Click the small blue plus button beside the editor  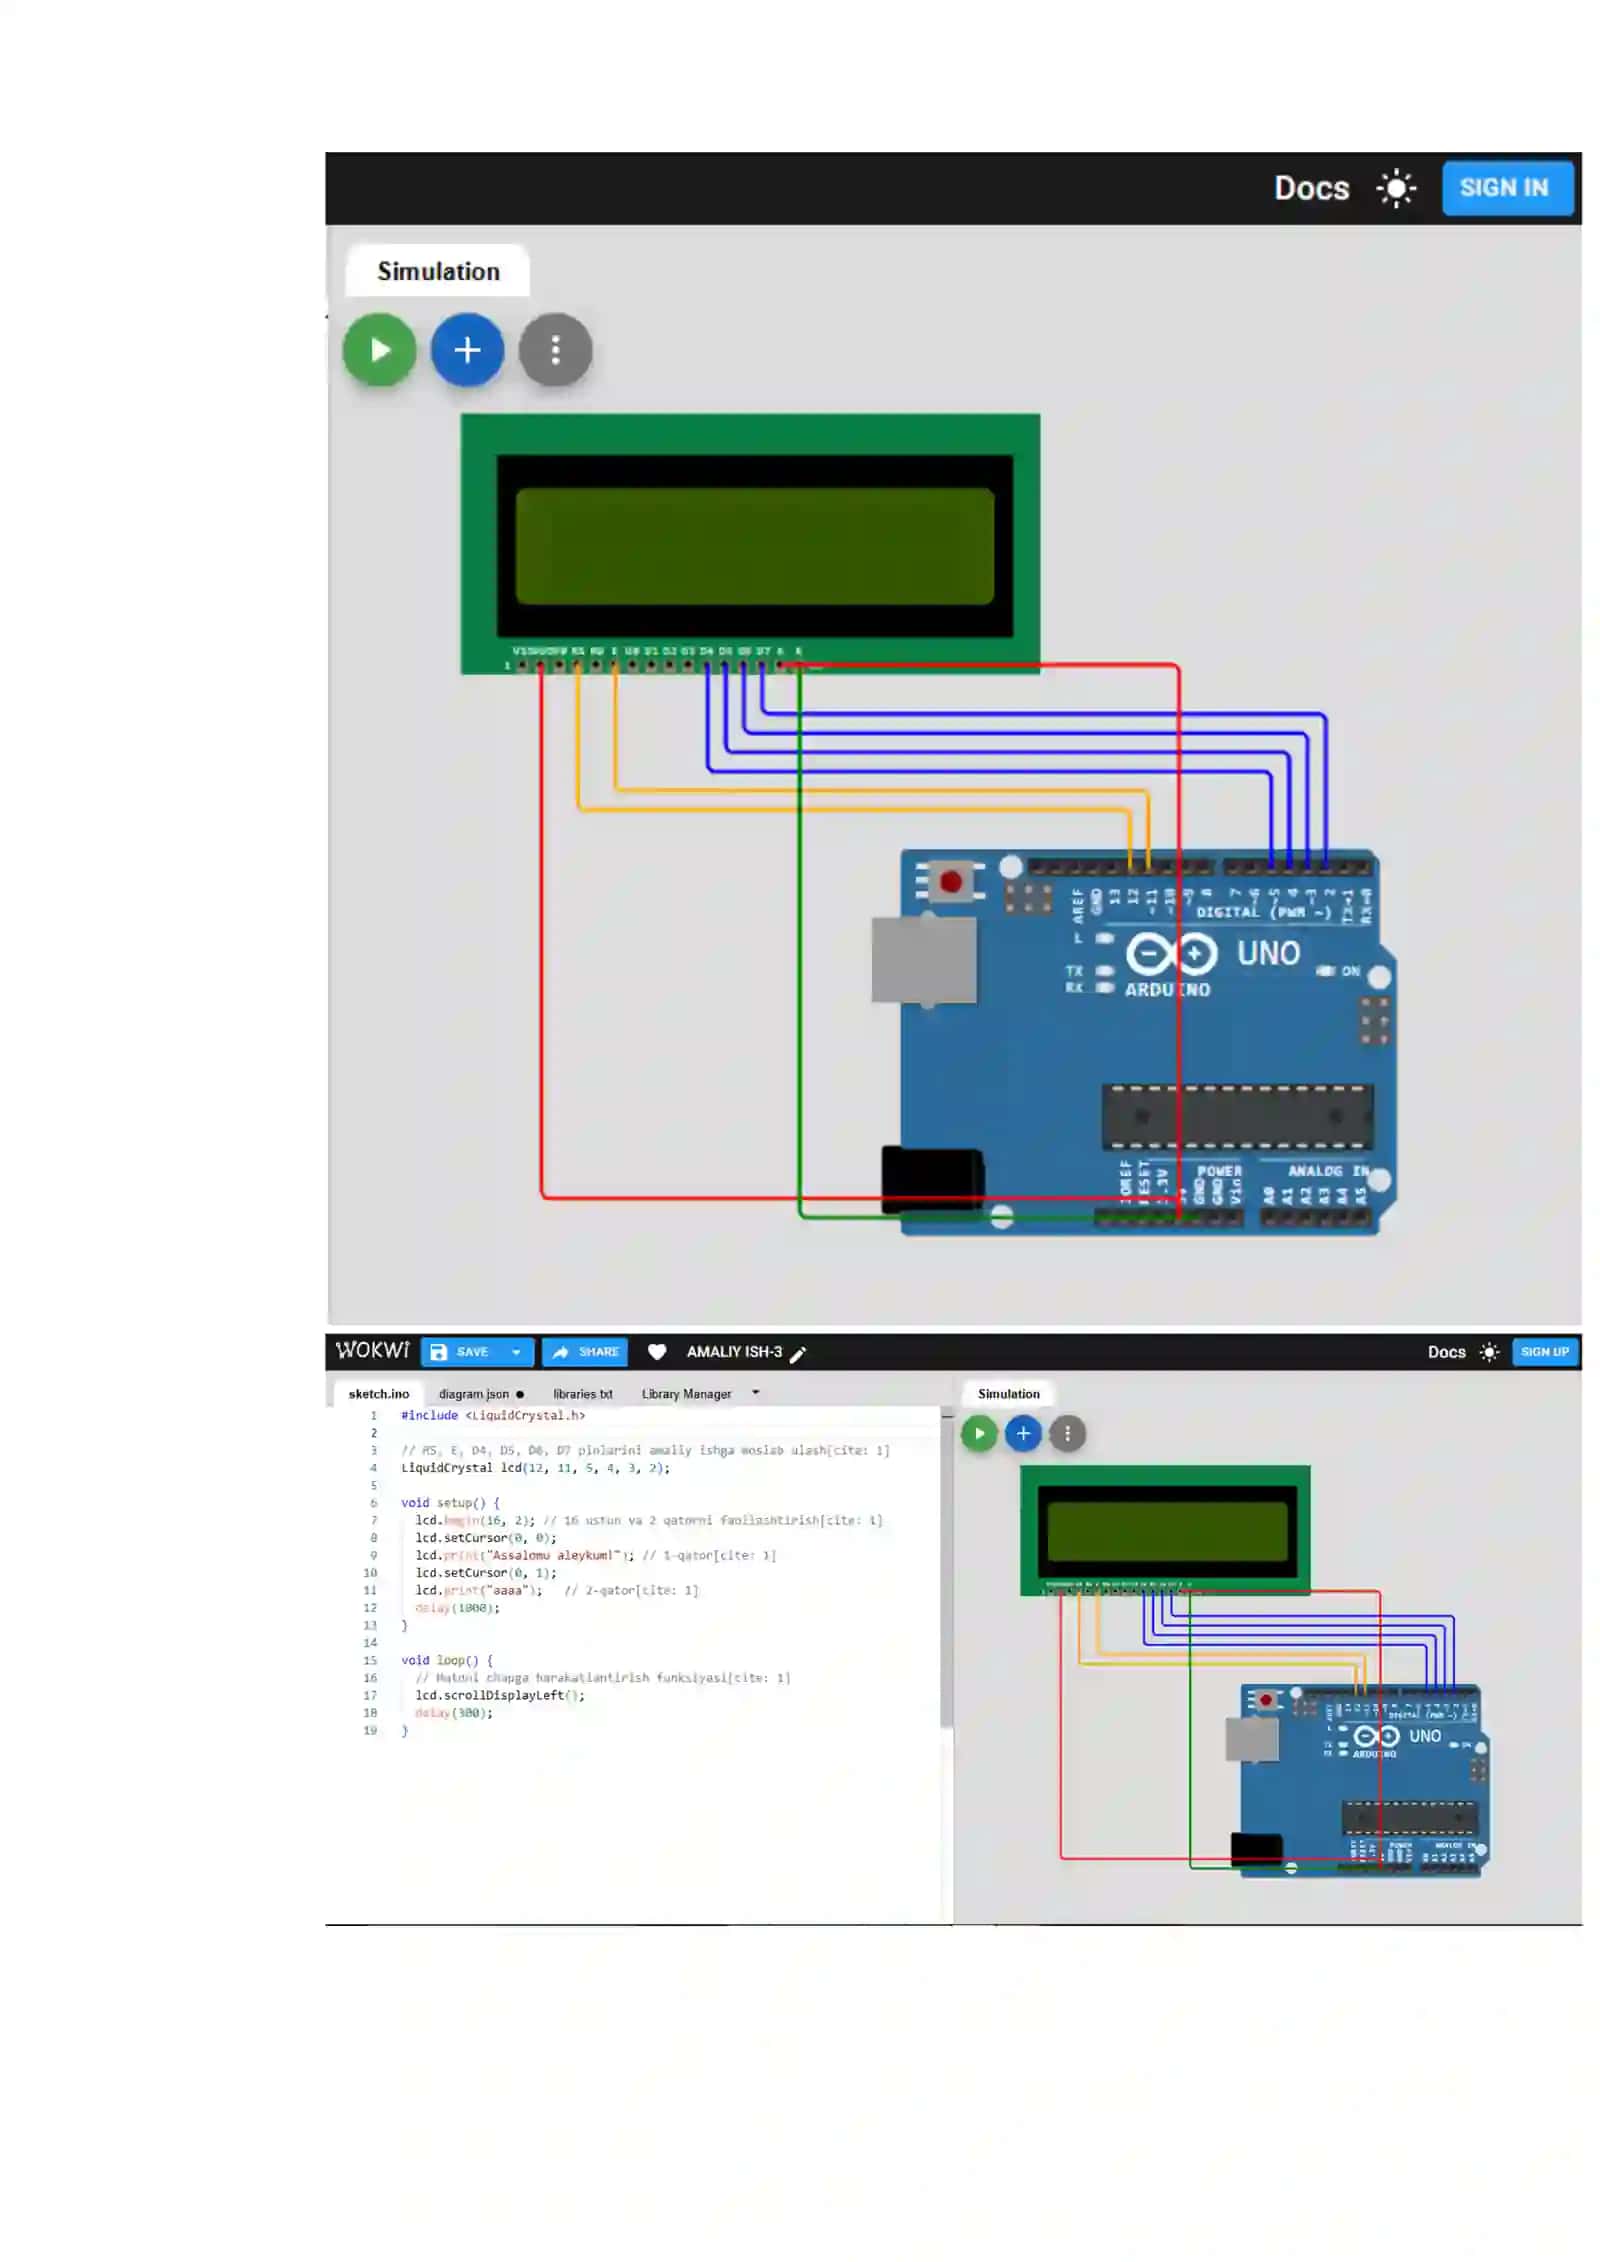[x=1023, y=1433]
